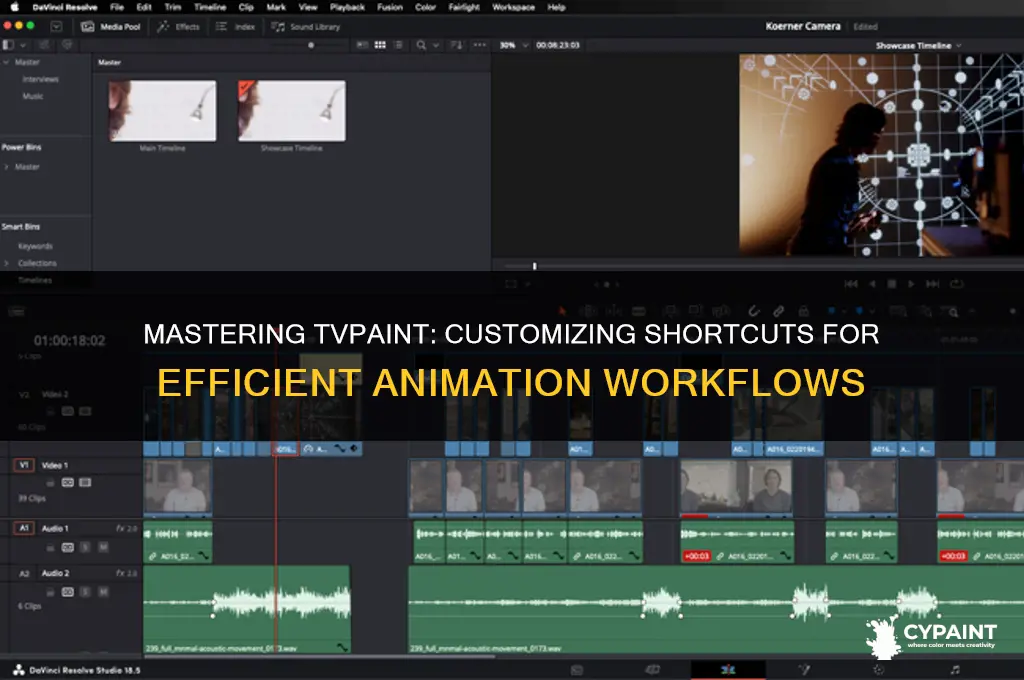Switch media pool to thumbnail grid view

380,45
